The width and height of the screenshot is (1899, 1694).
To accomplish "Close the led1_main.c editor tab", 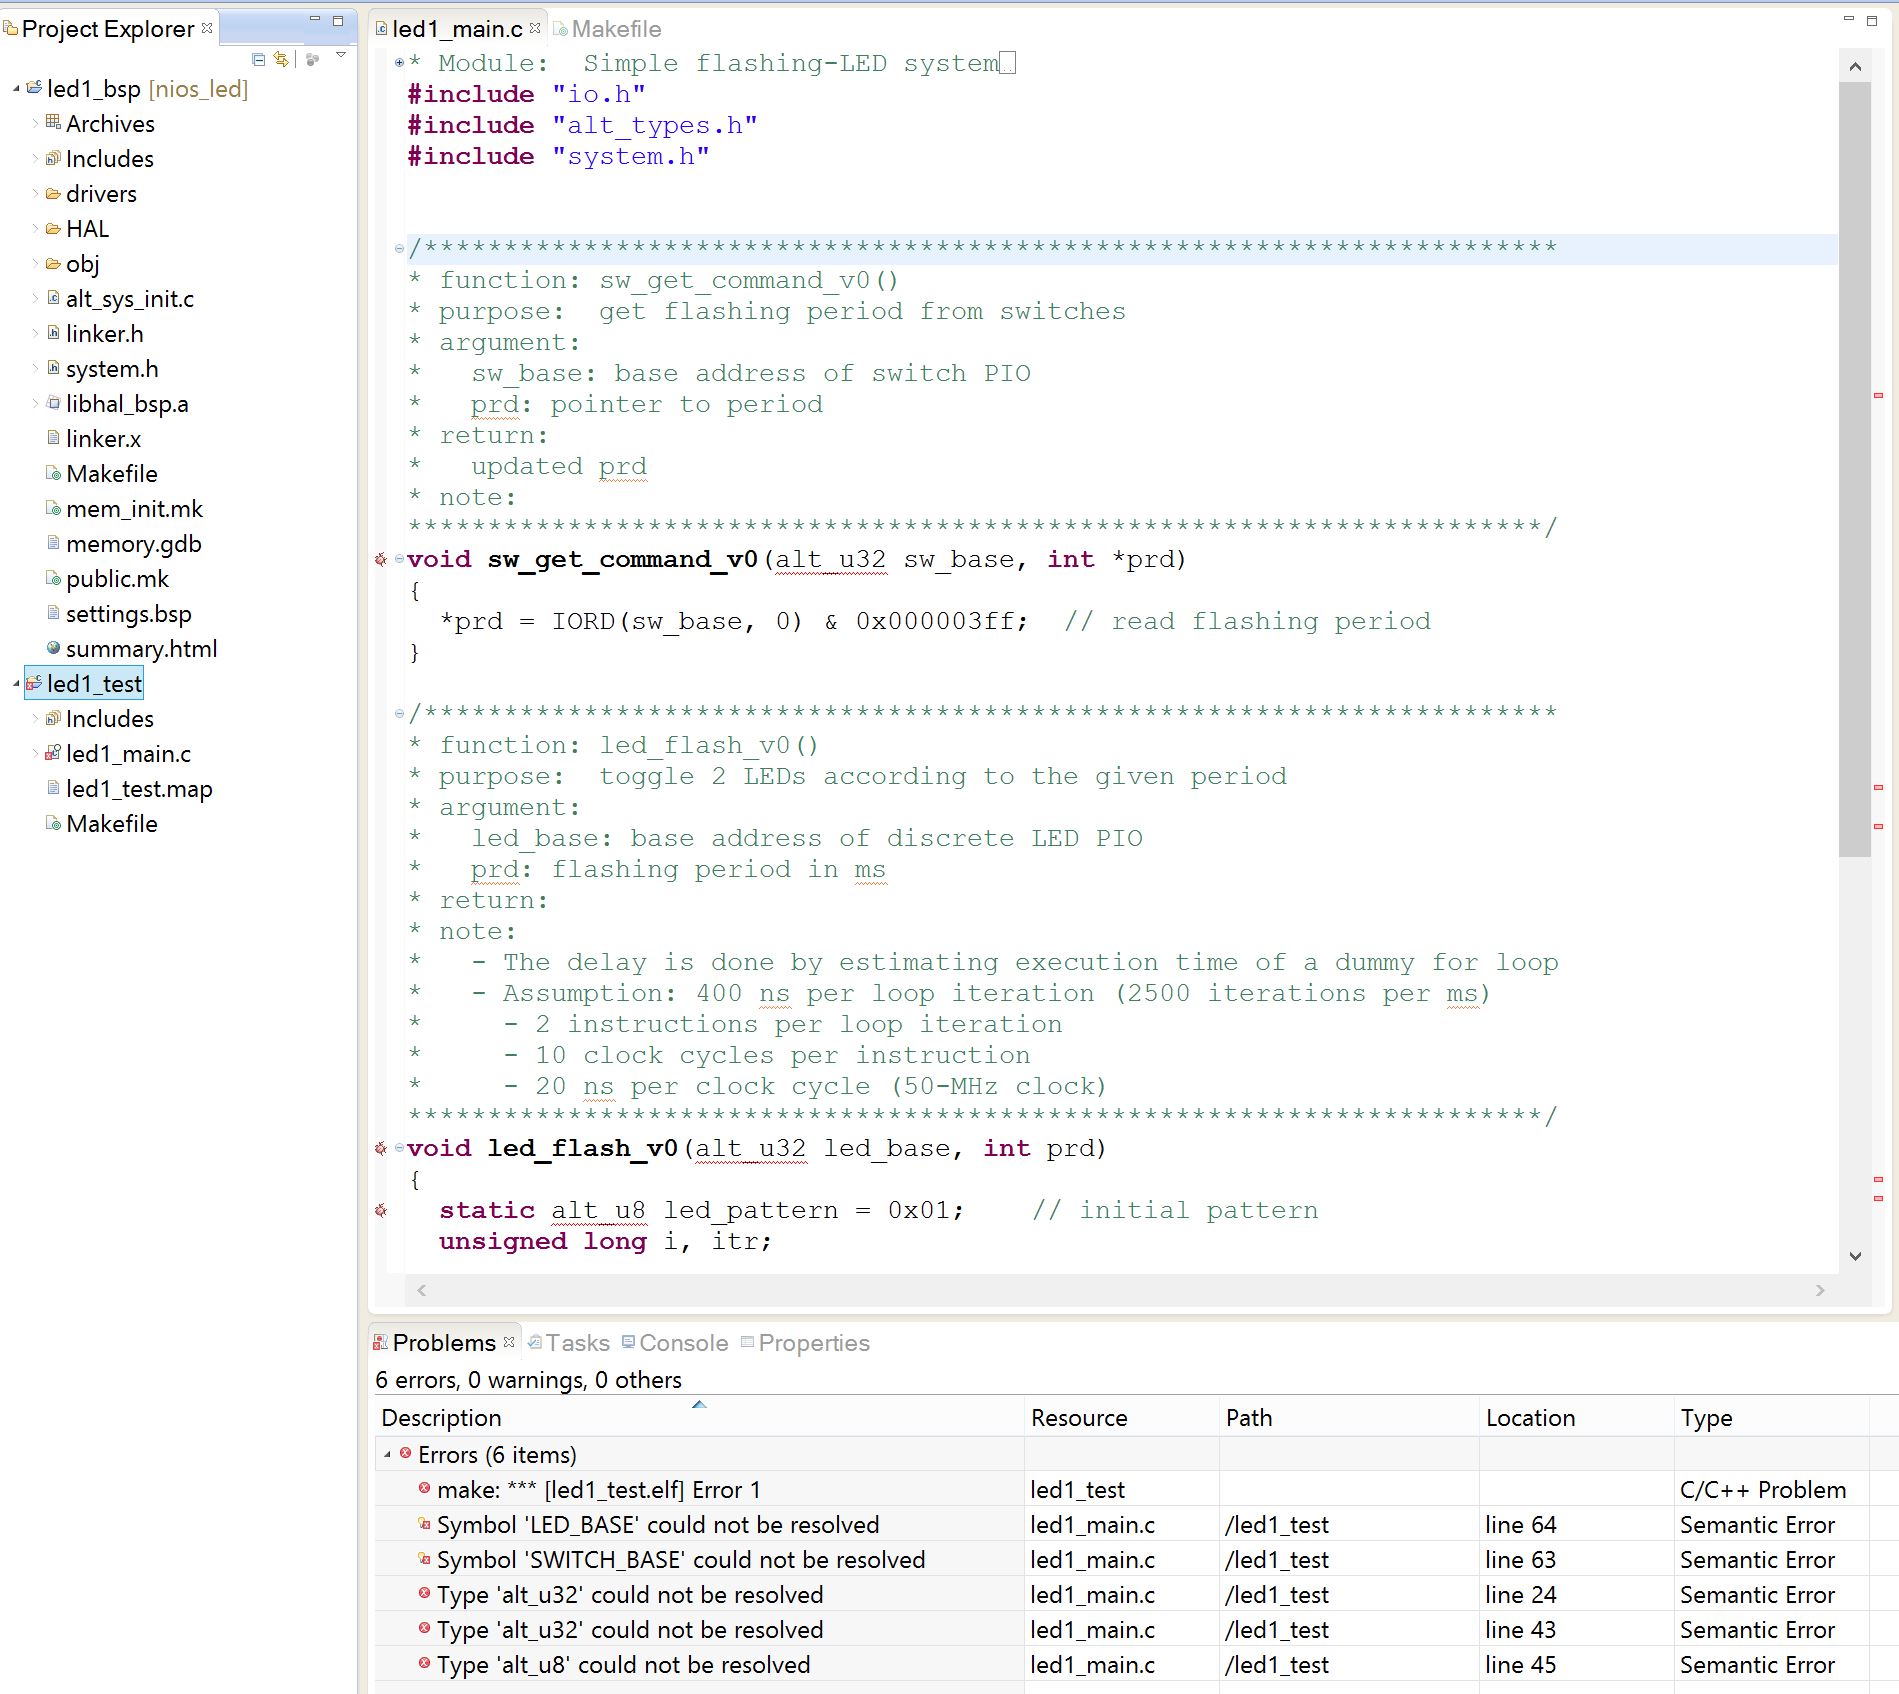I will [x=535, y=28].
